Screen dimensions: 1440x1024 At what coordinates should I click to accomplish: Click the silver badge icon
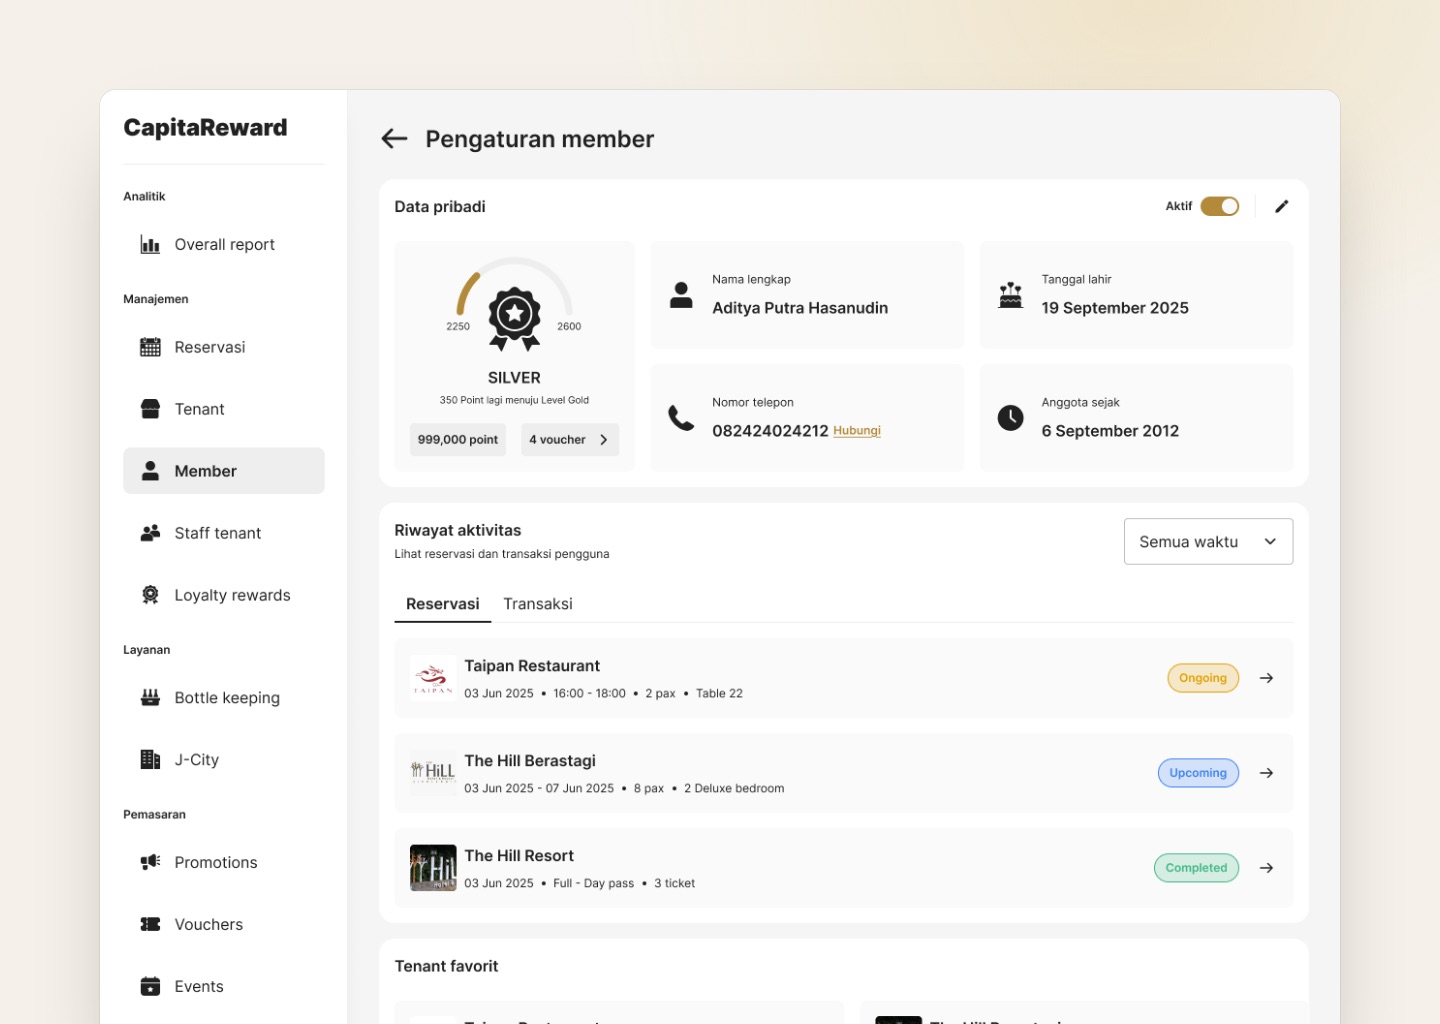point(514,319)
